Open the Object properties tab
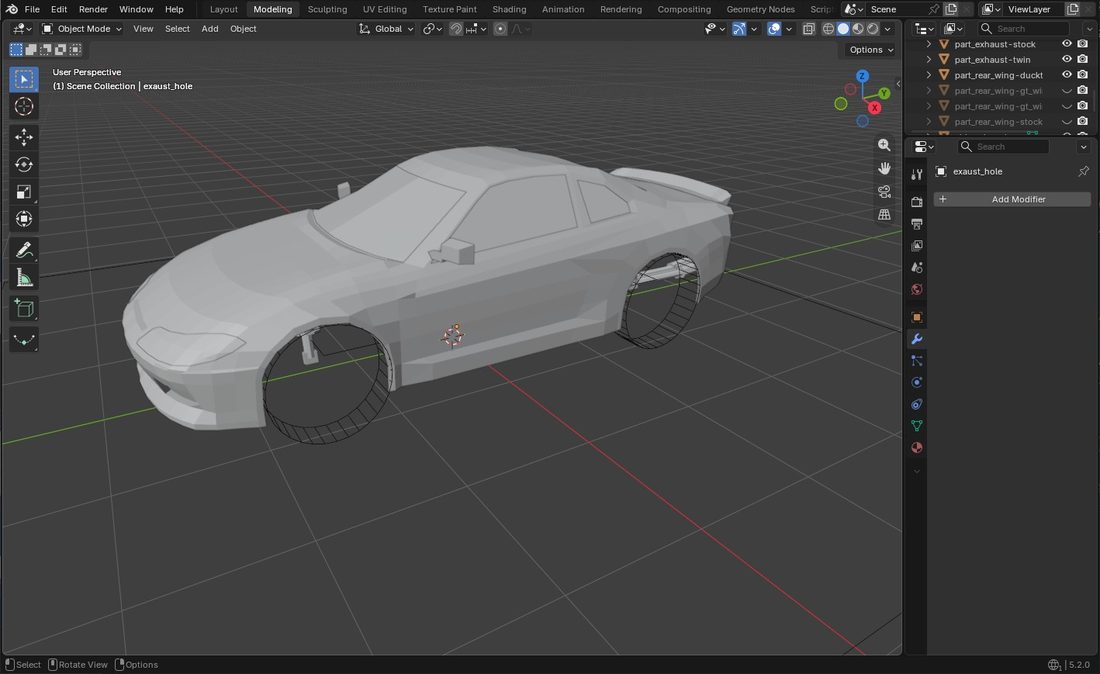Viewport: 1100px width, 674px height. (x=916, y=317)
